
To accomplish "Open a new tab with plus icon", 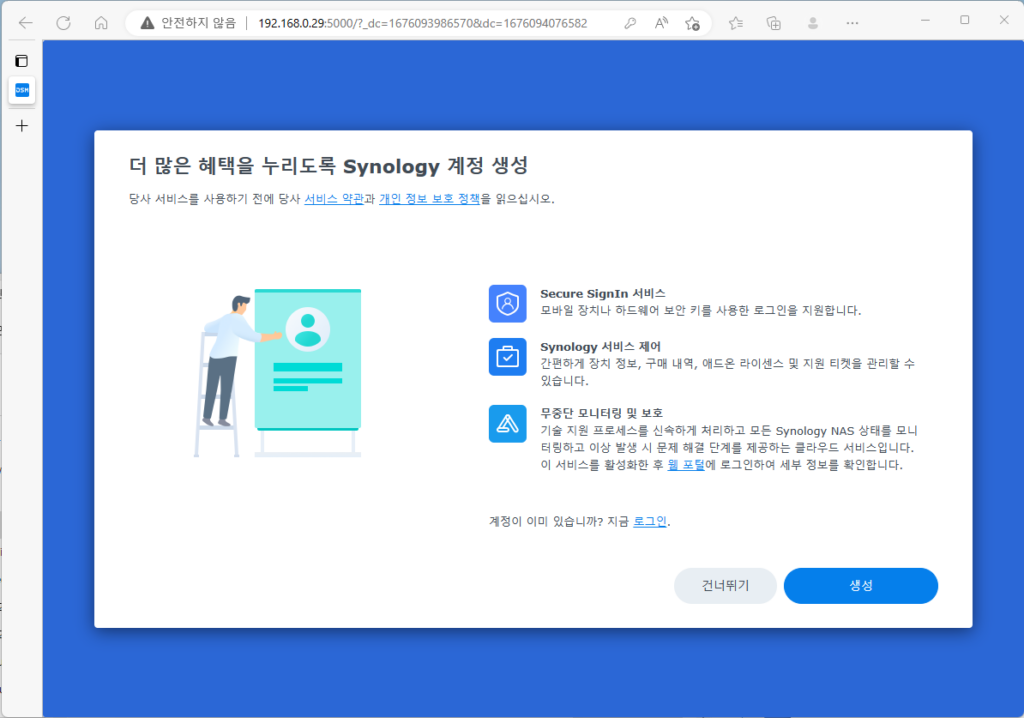I will pos(22,125).
